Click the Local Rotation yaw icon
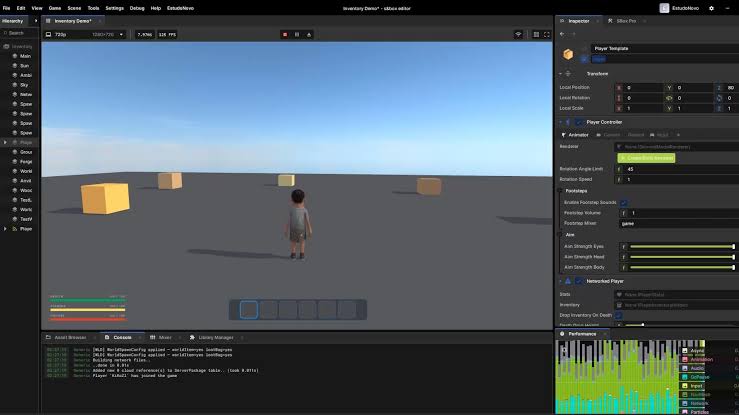 click(669, 98)
